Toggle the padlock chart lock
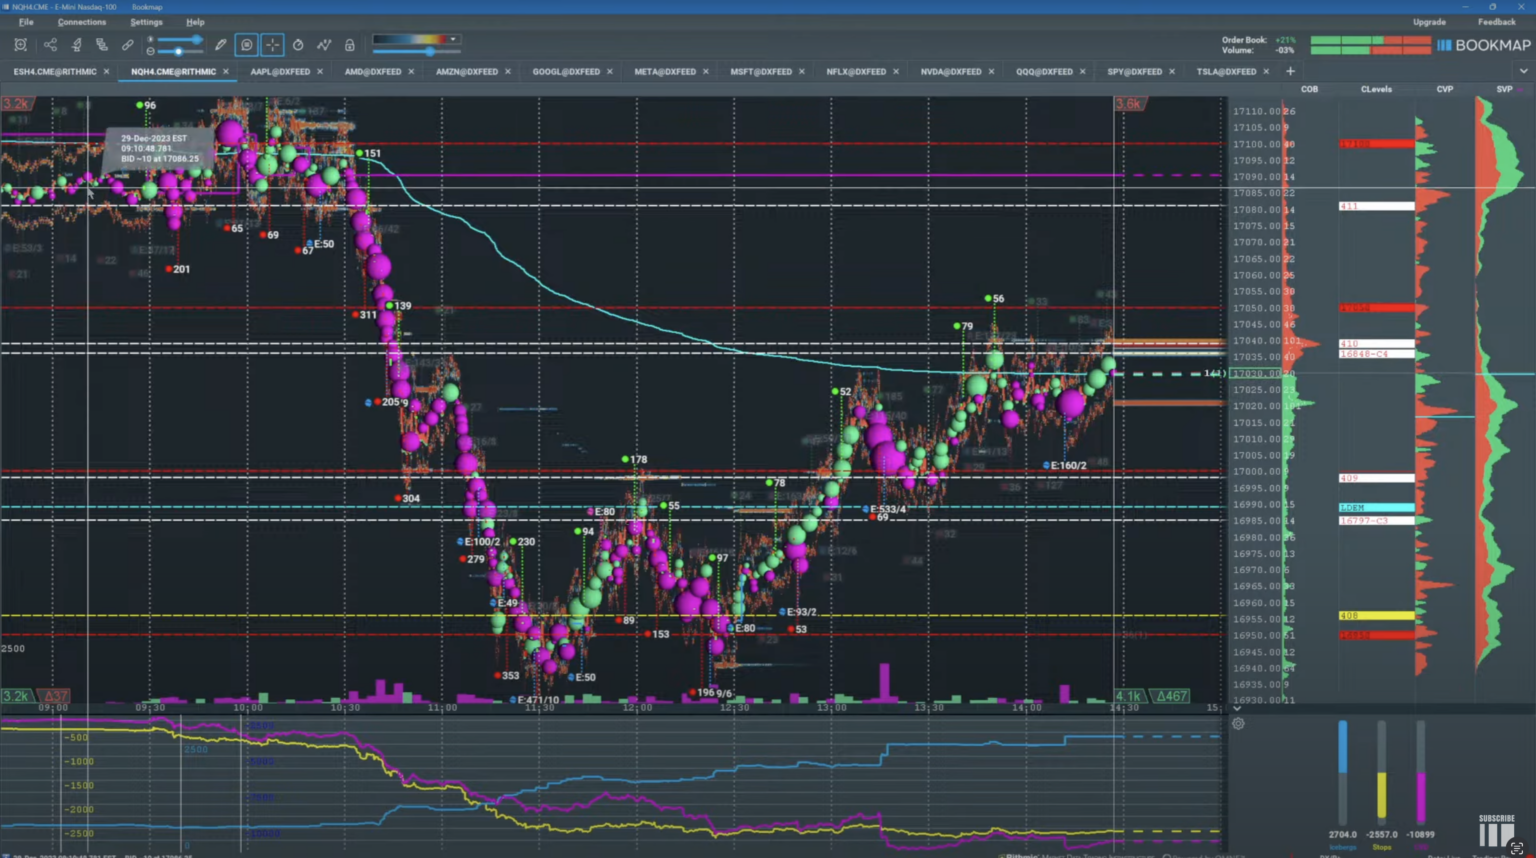The image size is (1536, 858). 350,45
